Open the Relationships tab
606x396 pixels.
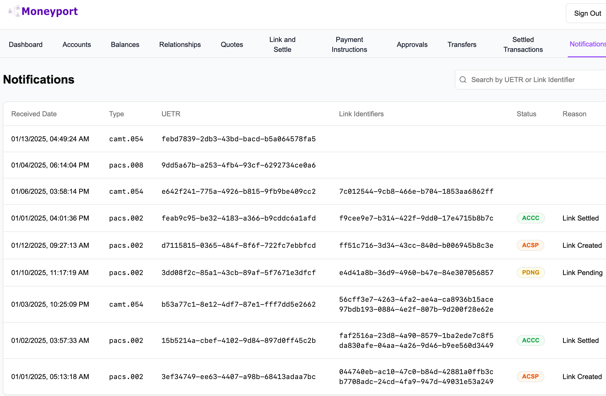[180, 44]
